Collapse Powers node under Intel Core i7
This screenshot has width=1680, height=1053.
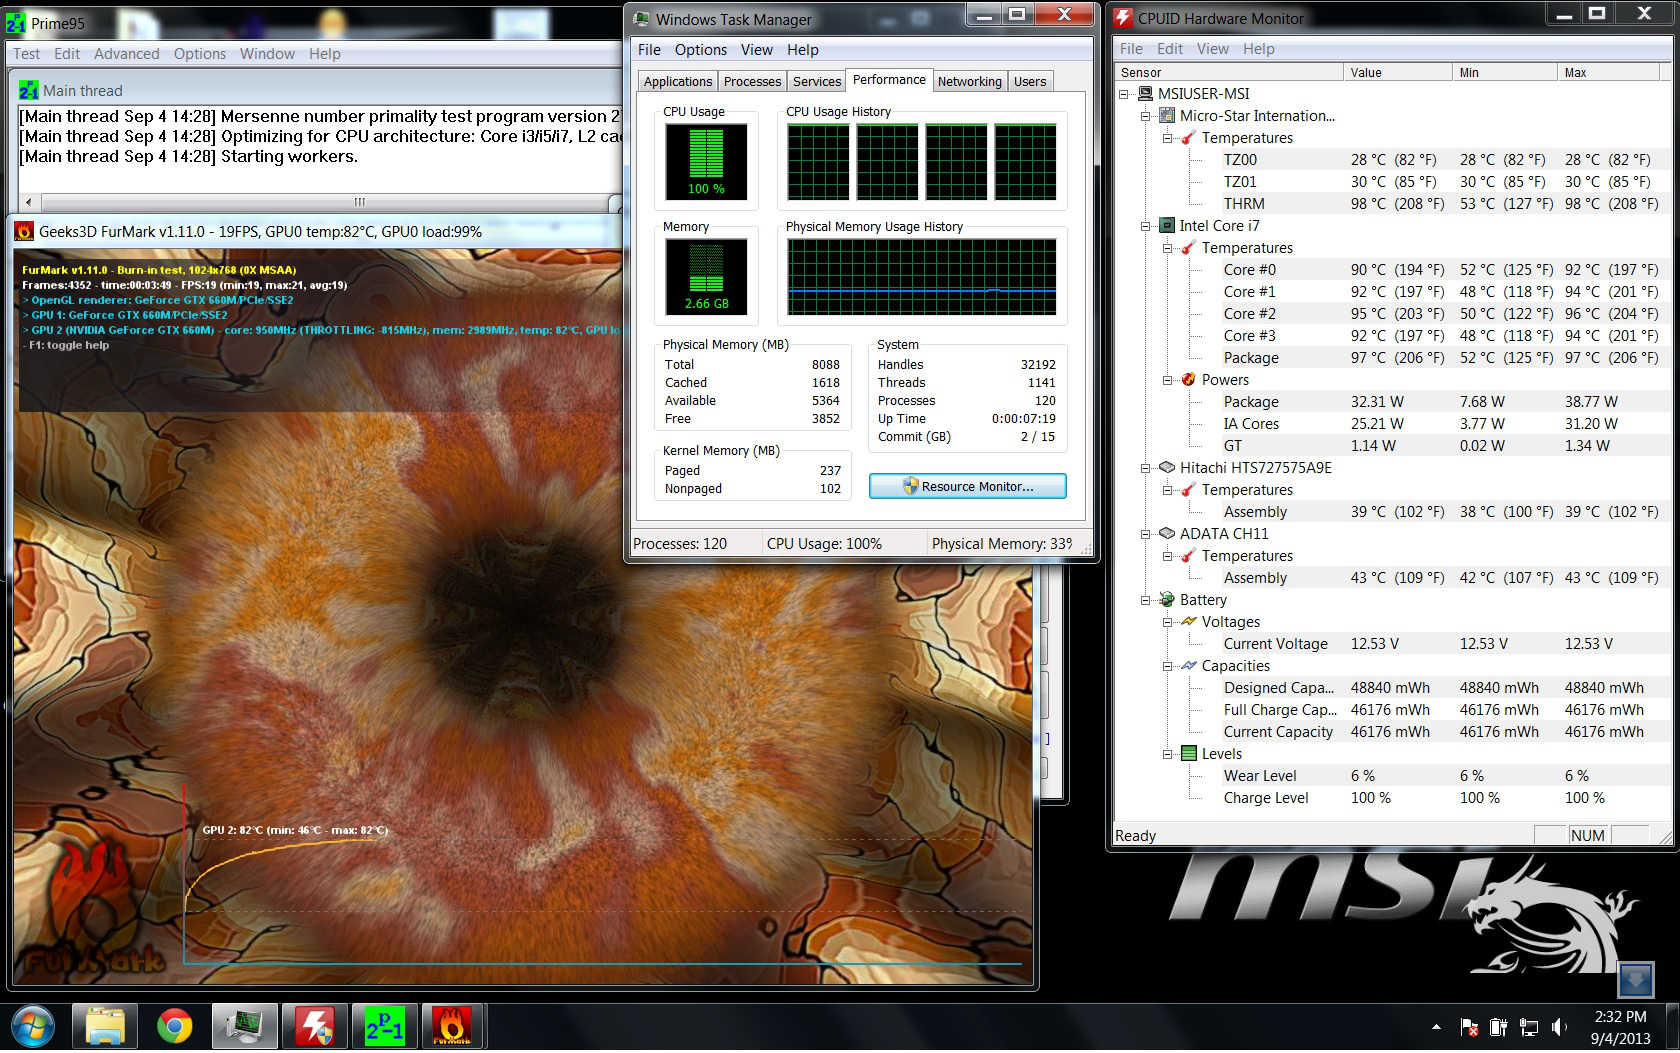pos(1168,380)
